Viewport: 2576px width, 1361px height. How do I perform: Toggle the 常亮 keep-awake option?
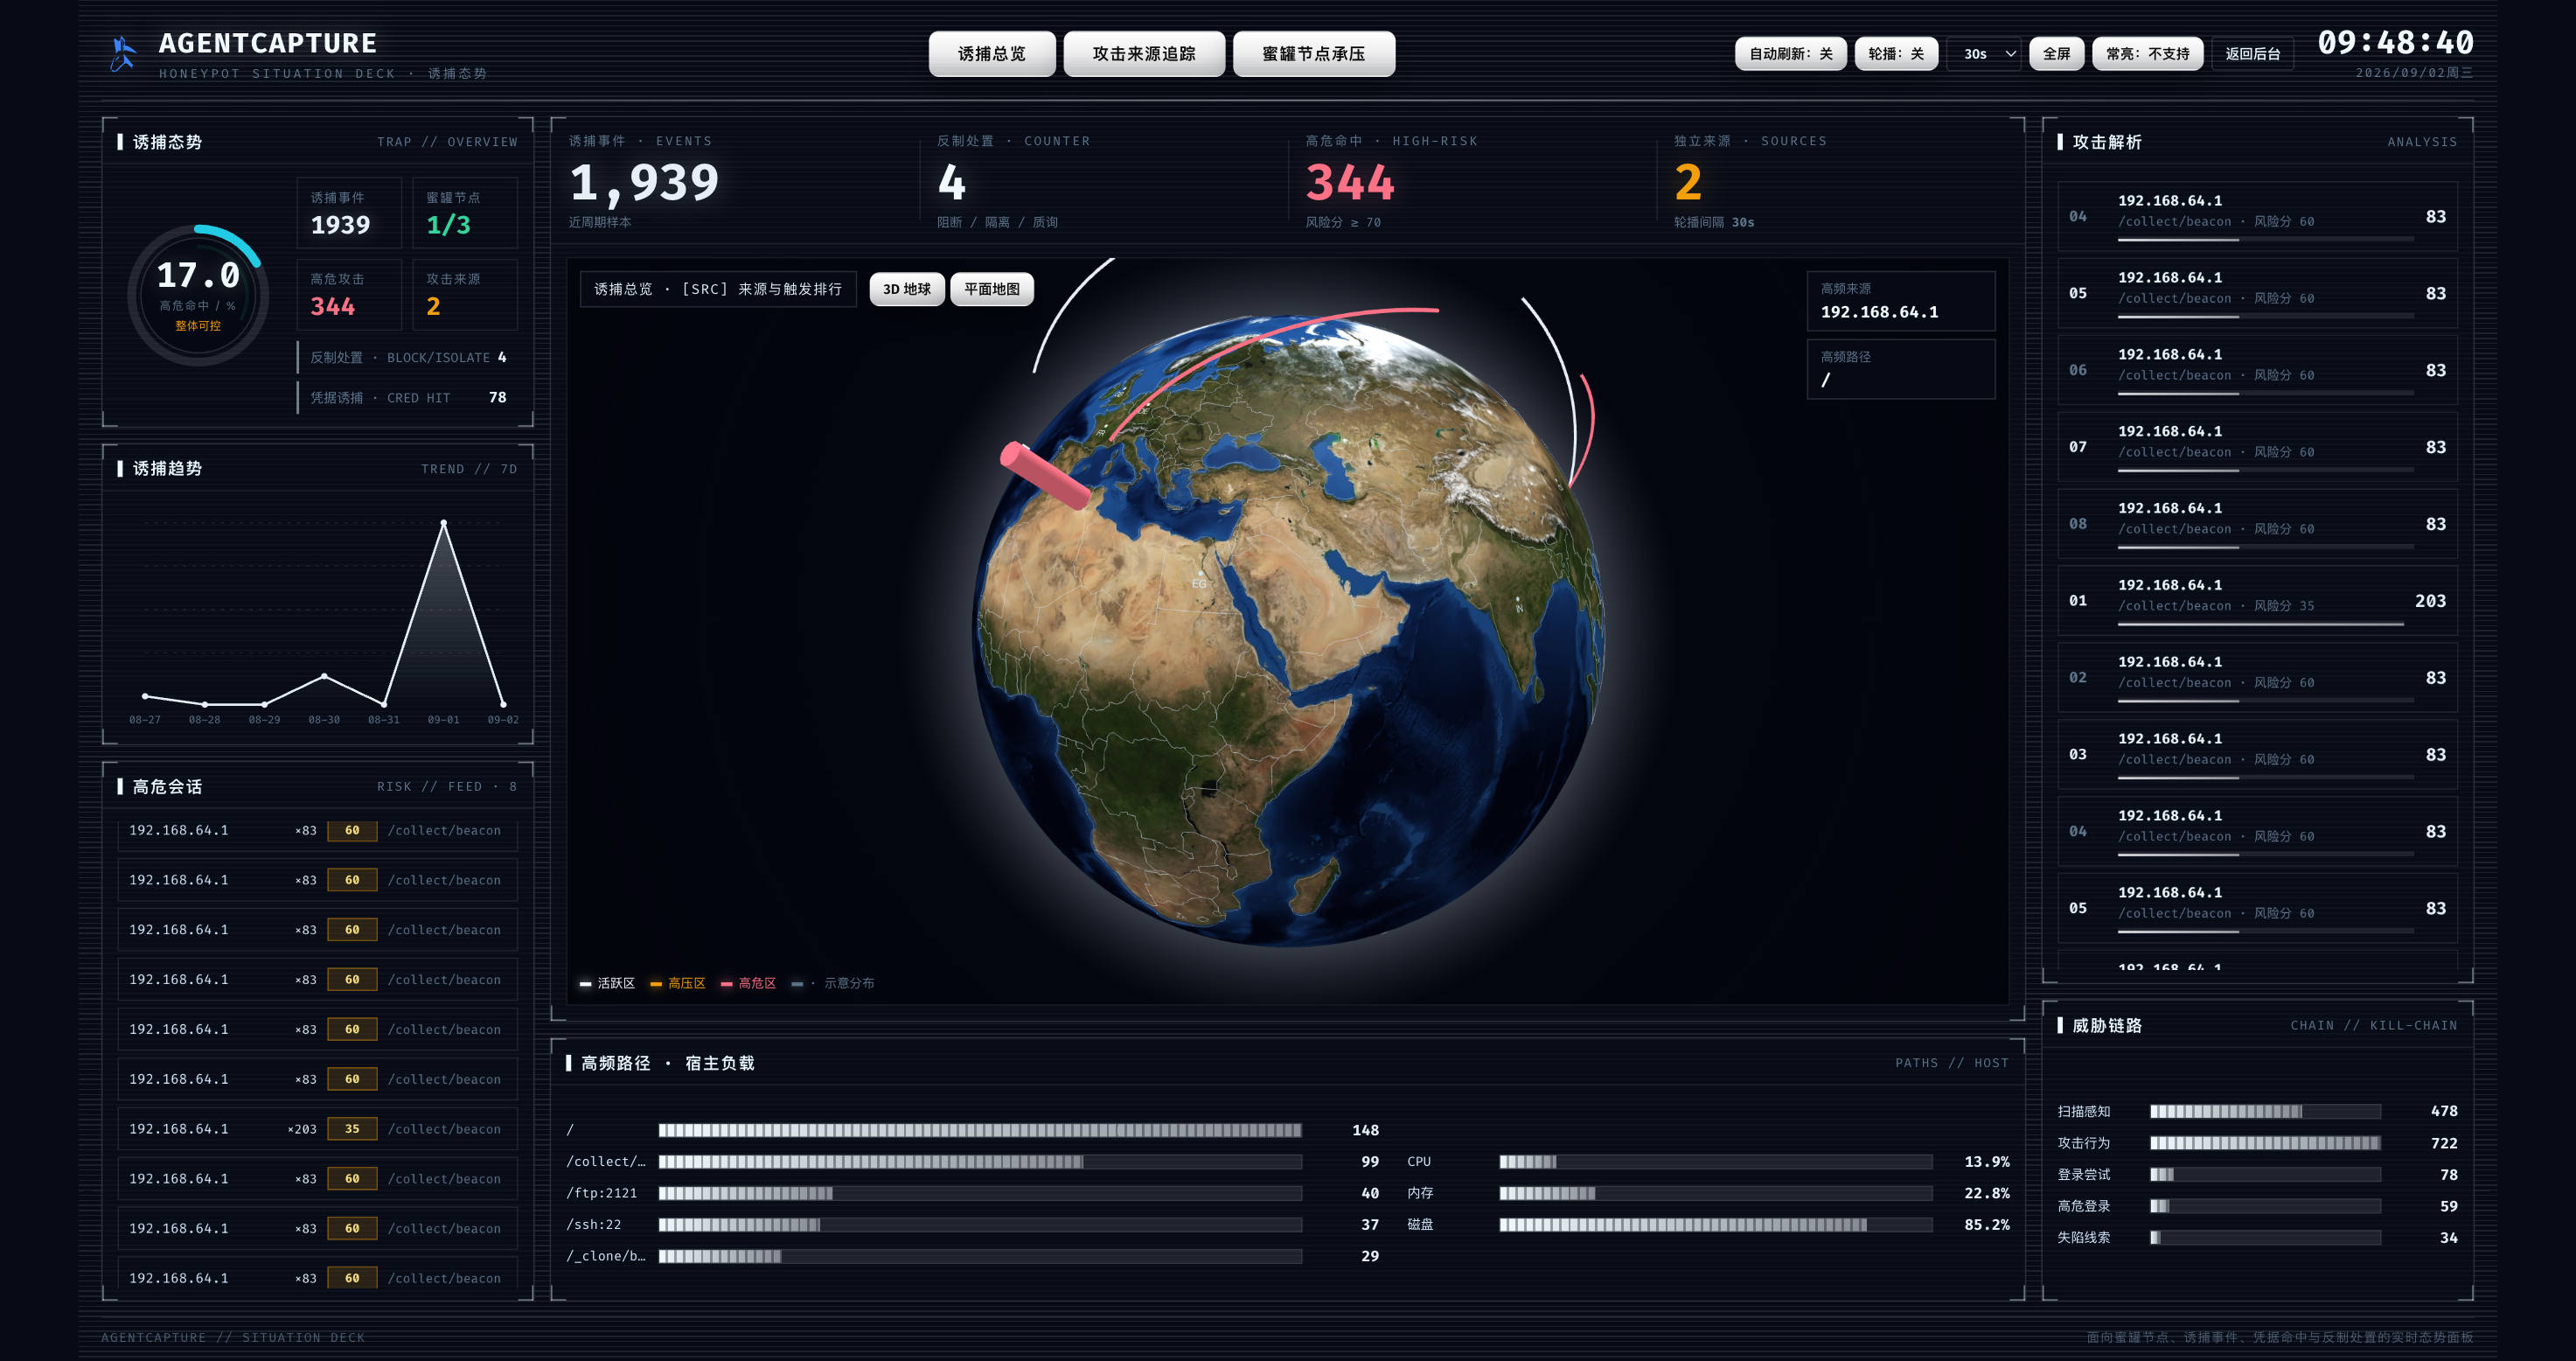click(2147, 54)
